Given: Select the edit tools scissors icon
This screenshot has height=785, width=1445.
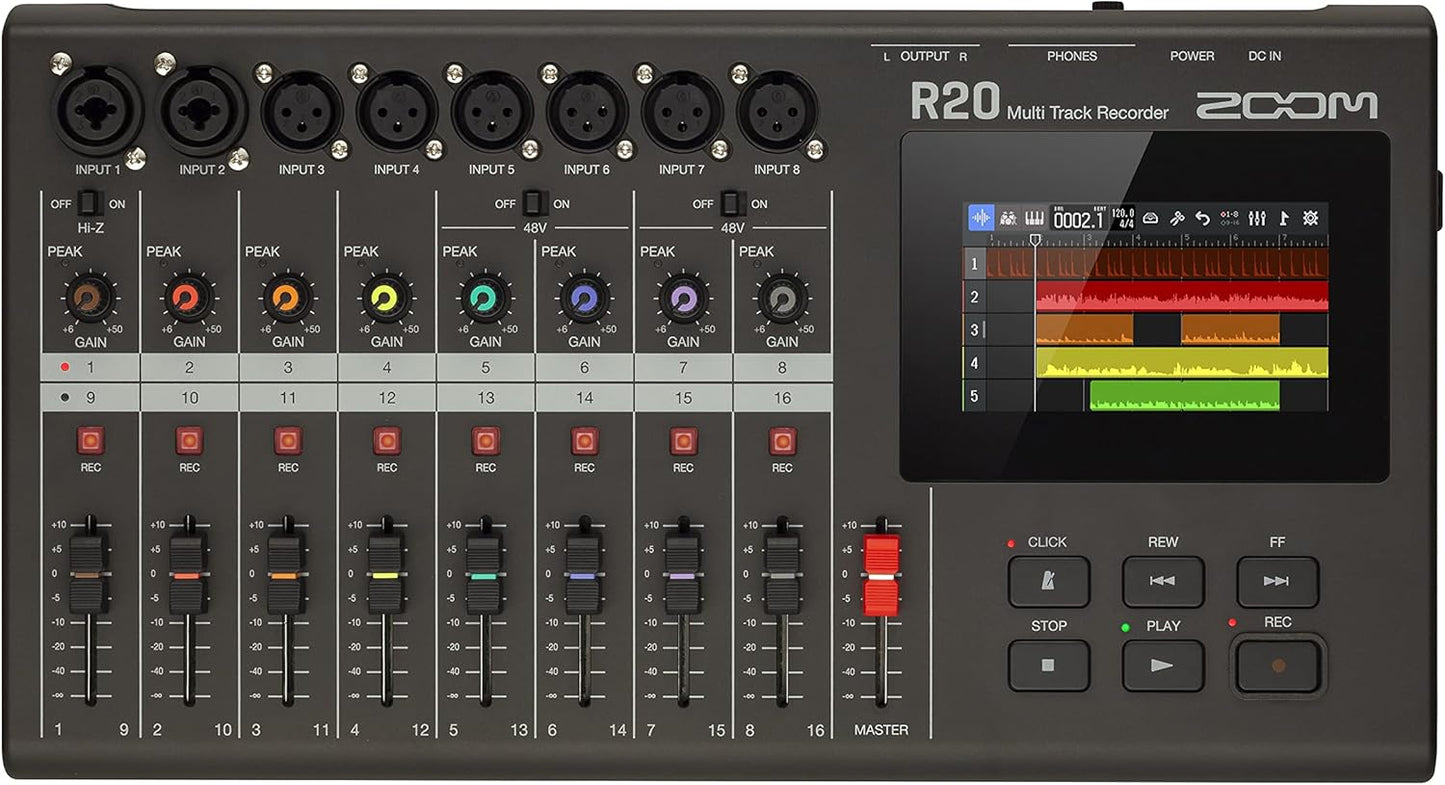Looking at the screenshot, I should (1178, 216).
